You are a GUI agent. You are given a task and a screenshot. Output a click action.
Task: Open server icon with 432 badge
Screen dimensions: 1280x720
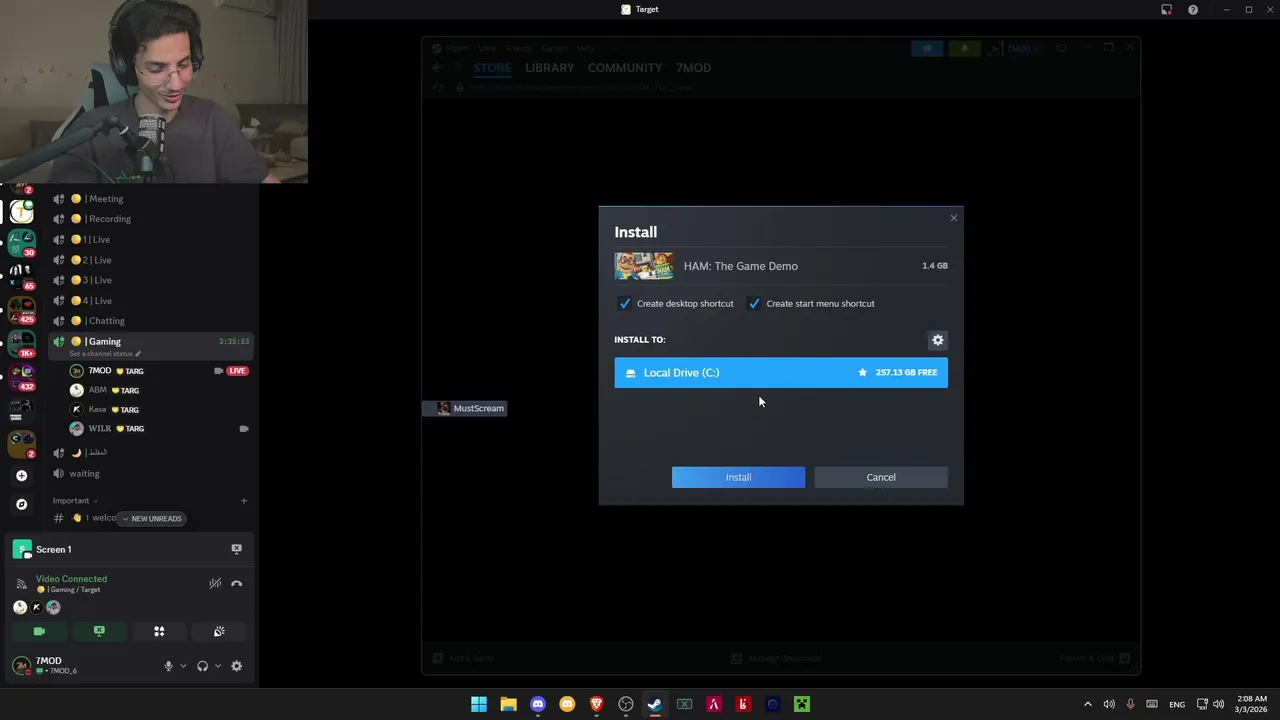coord(21,377)
